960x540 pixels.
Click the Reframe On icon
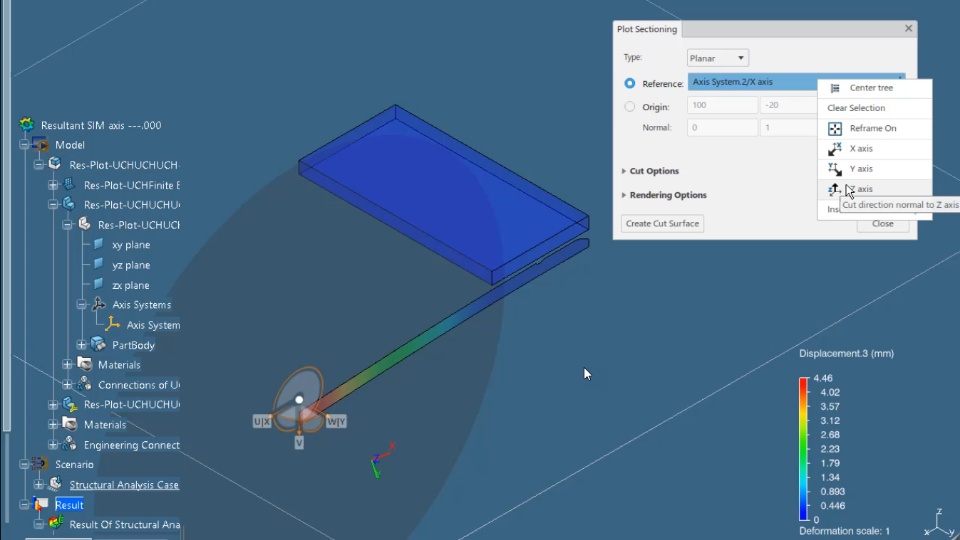834,129
